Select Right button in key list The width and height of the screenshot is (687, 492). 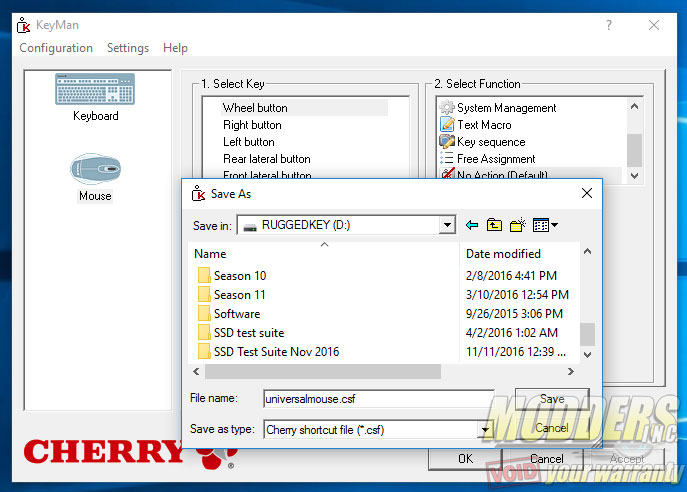(x=252, y=125)
